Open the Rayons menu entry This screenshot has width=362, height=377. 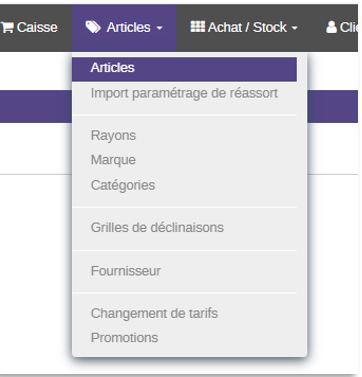pyautogui.click(x=184, y=136)
